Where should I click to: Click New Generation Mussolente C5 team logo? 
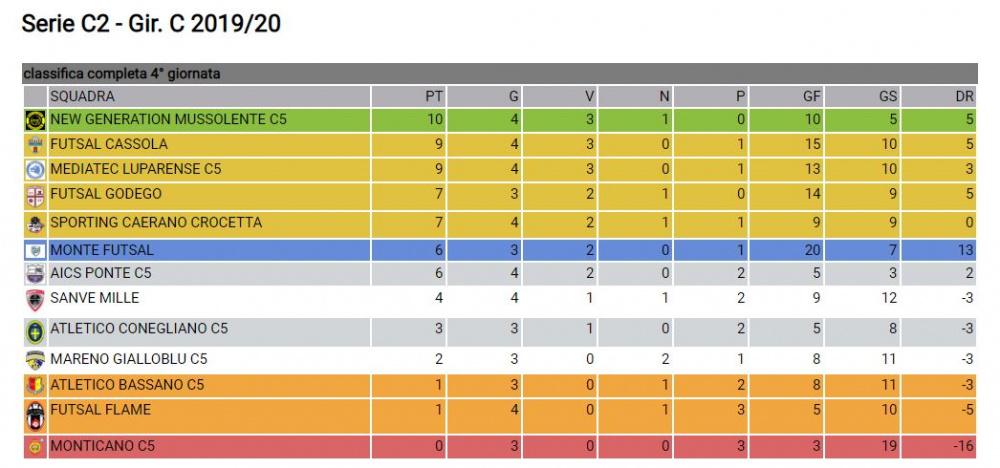pyautogui.click(x=35, y=120)
